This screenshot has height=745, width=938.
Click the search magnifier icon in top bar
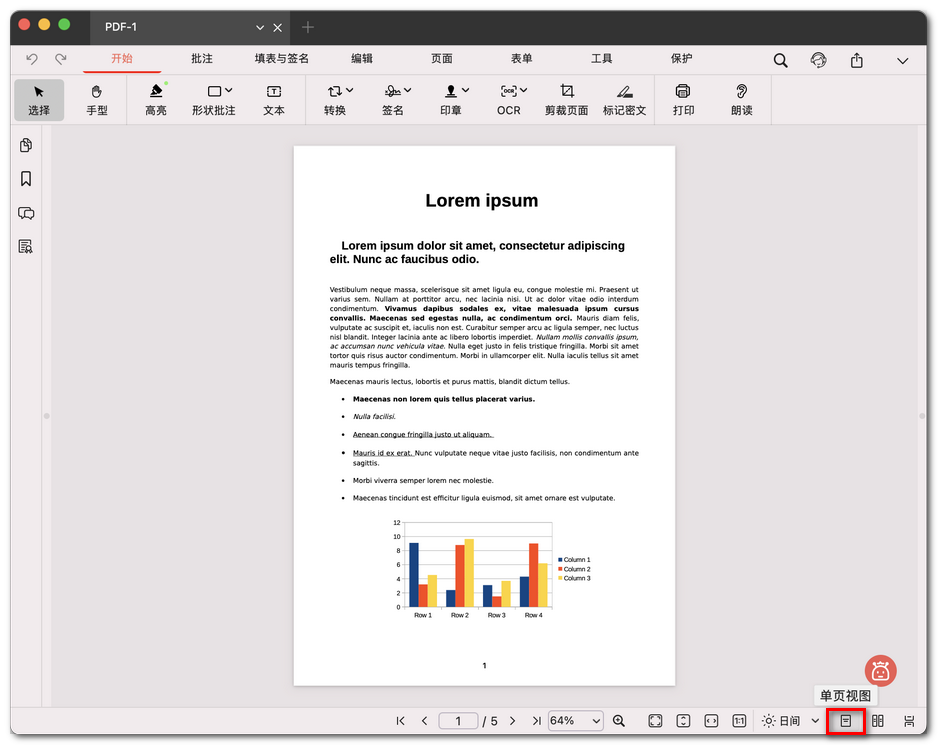point(780,60)
